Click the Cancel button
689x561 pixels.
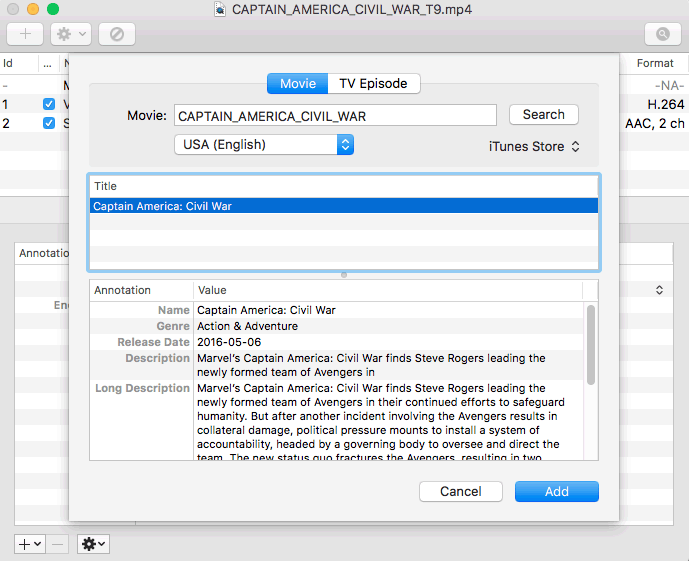[461, 491]
